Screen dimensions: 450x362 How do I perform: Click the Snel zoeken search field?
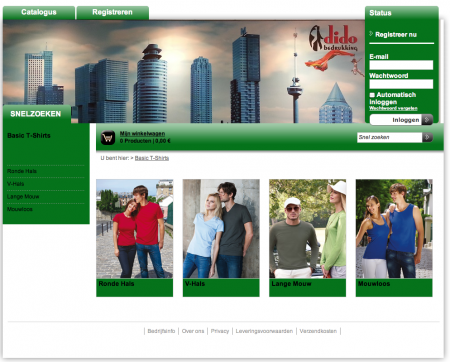389,137
